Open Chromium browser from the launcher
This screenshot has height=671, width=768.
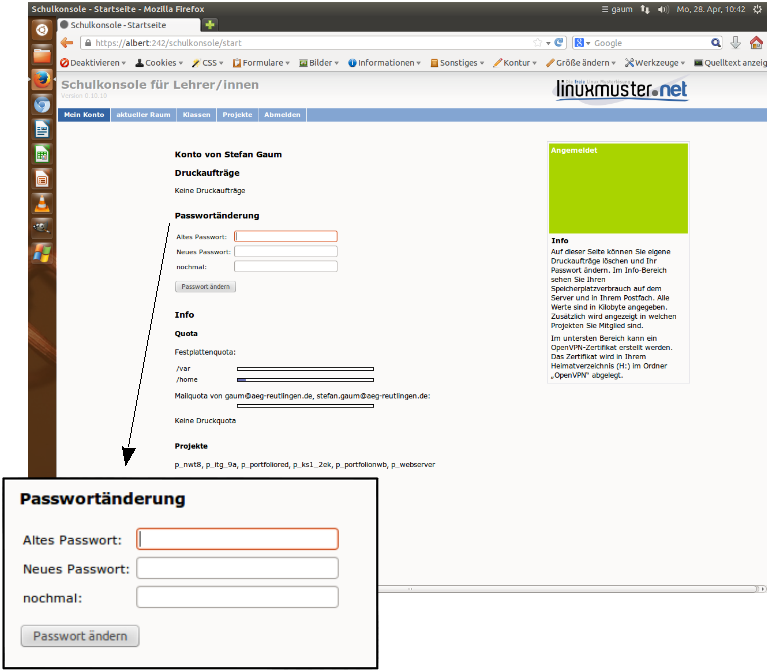pyautogui.click(x=41, y=104)
